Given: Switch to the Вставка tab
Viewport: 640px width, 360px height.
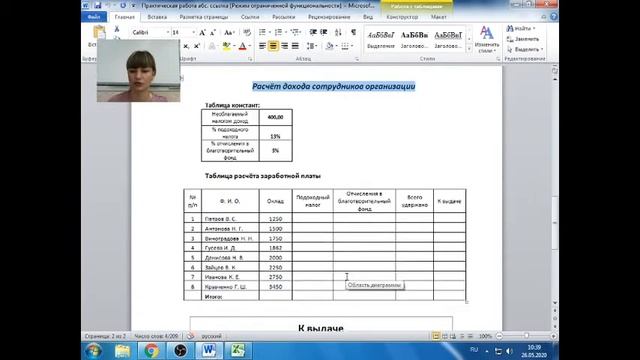Looking at the screenshot, I should click(157, 17).
